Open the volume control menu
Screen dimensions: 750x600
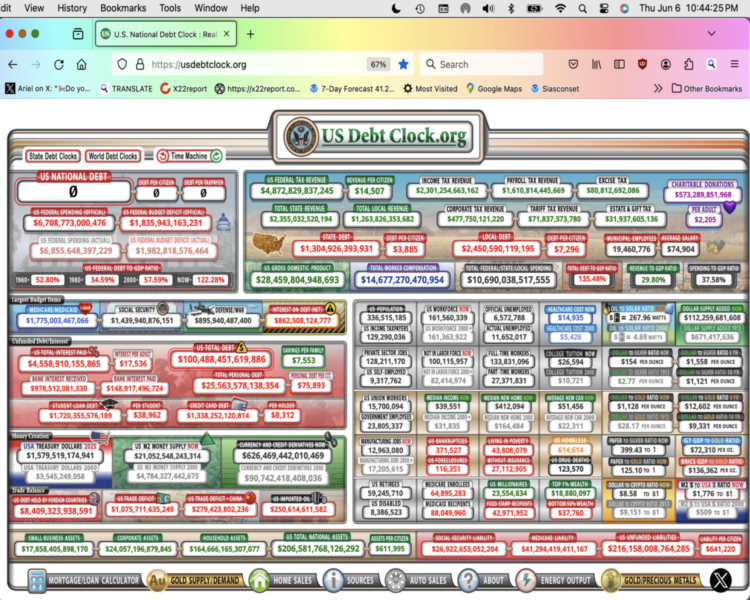tap(488, 8)
